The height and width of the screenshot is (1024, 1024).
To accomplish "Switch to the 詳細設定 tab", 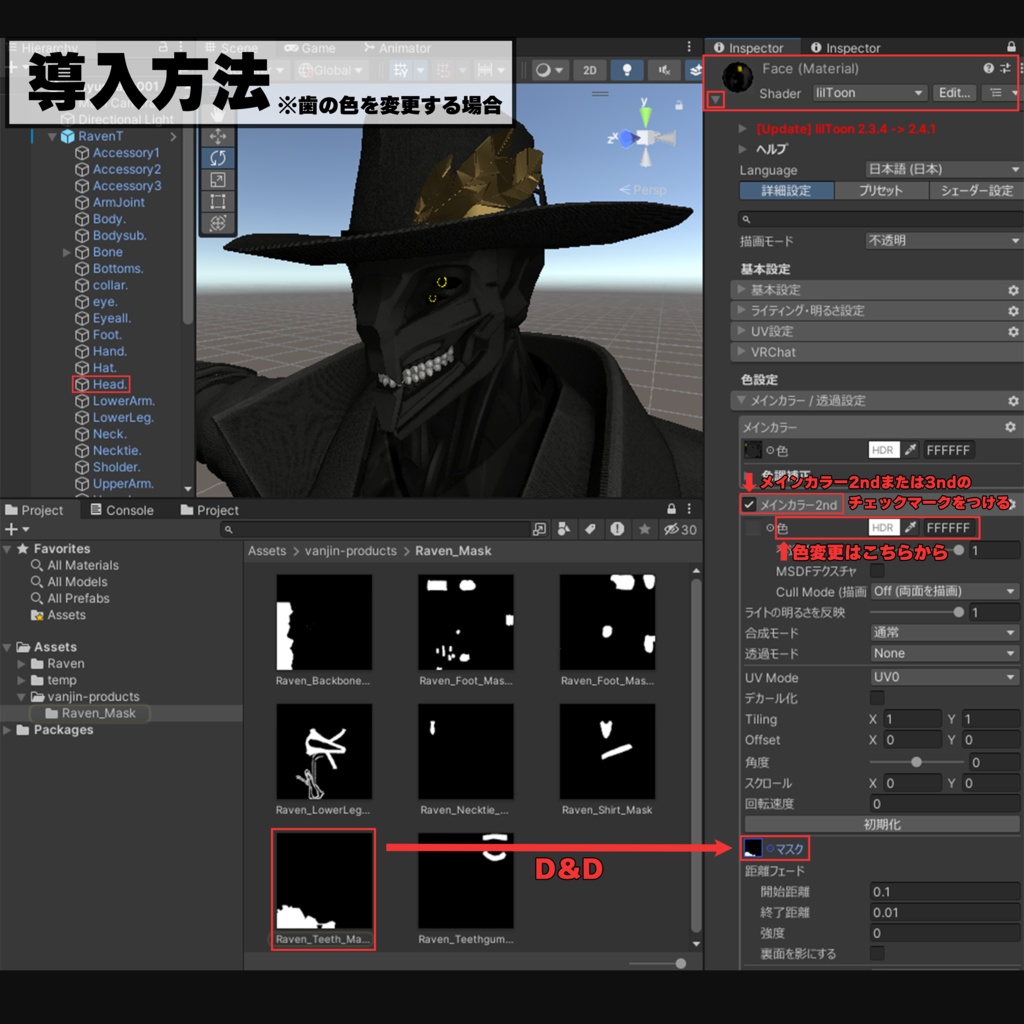I will [786, 191].
